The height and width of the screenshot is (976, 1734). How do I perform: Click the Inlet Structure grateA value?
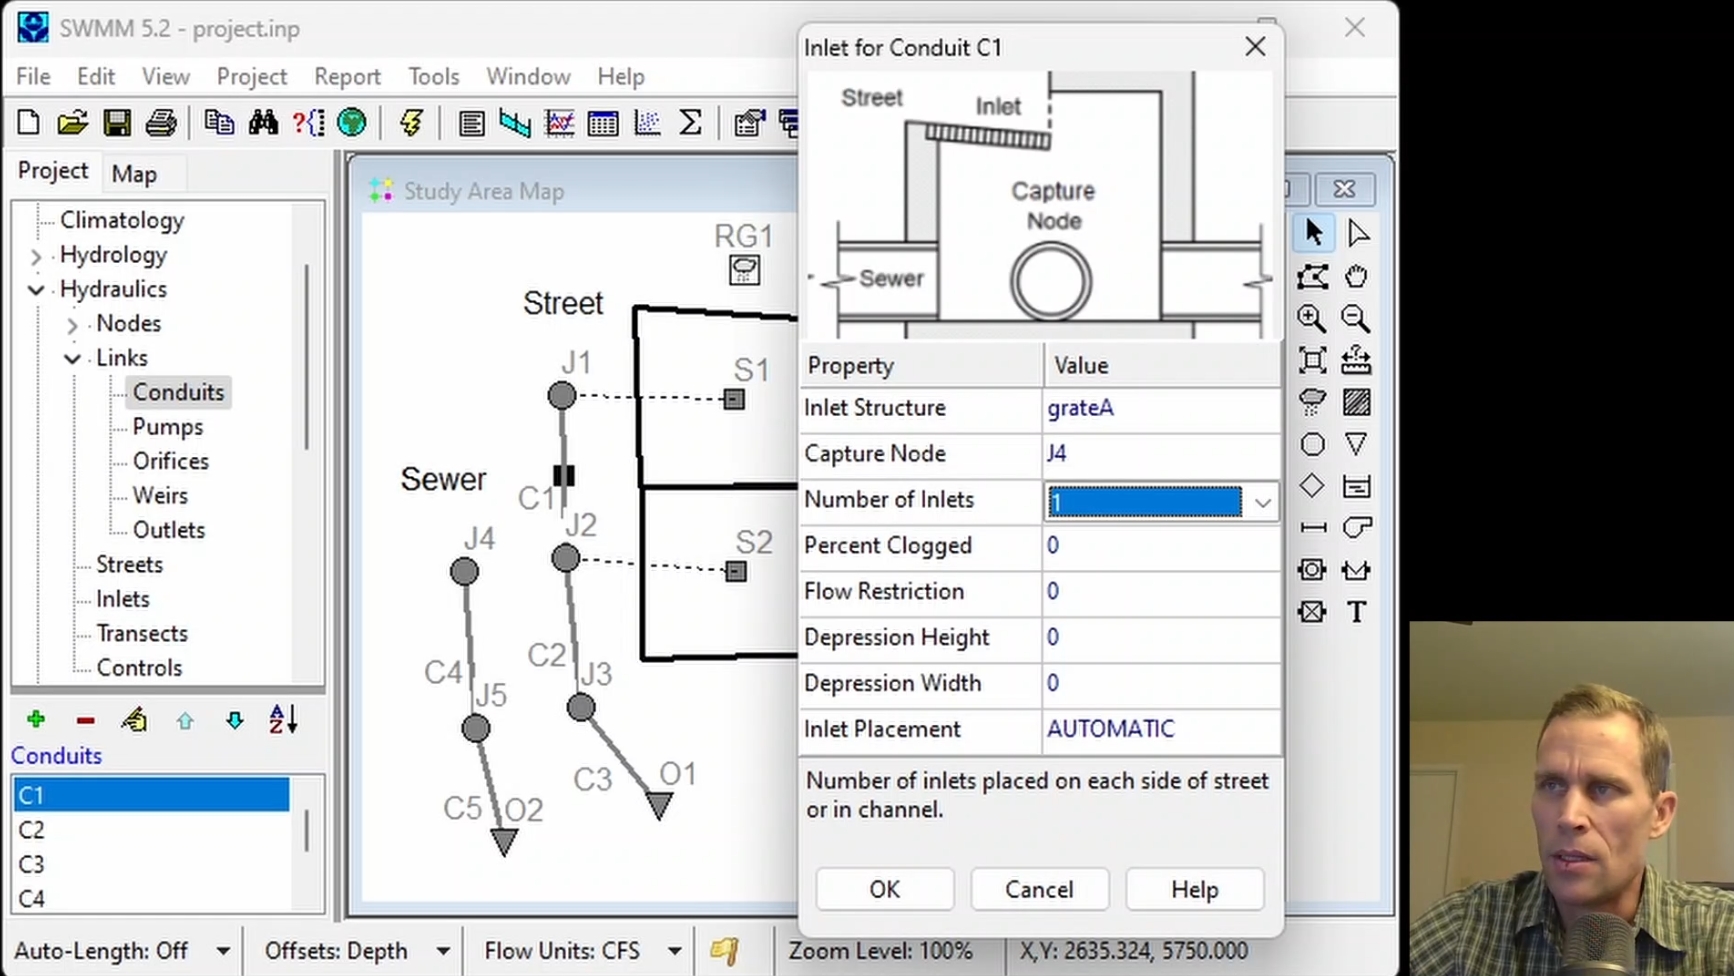pyautogui.click(x=1160, y=408)
